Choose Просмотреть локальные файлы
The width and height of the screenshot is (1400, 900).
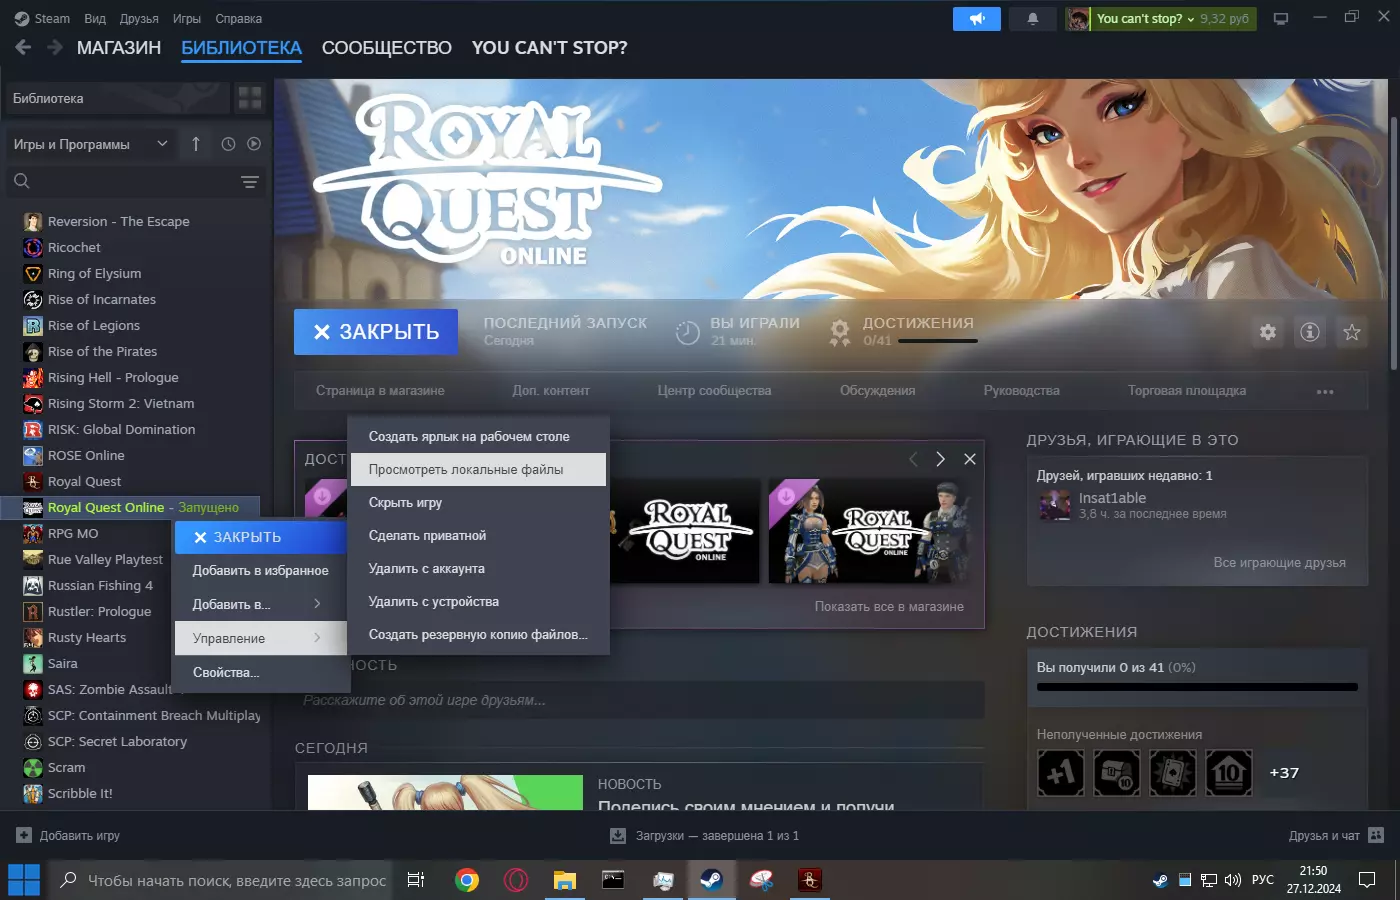tap(478, 469)
